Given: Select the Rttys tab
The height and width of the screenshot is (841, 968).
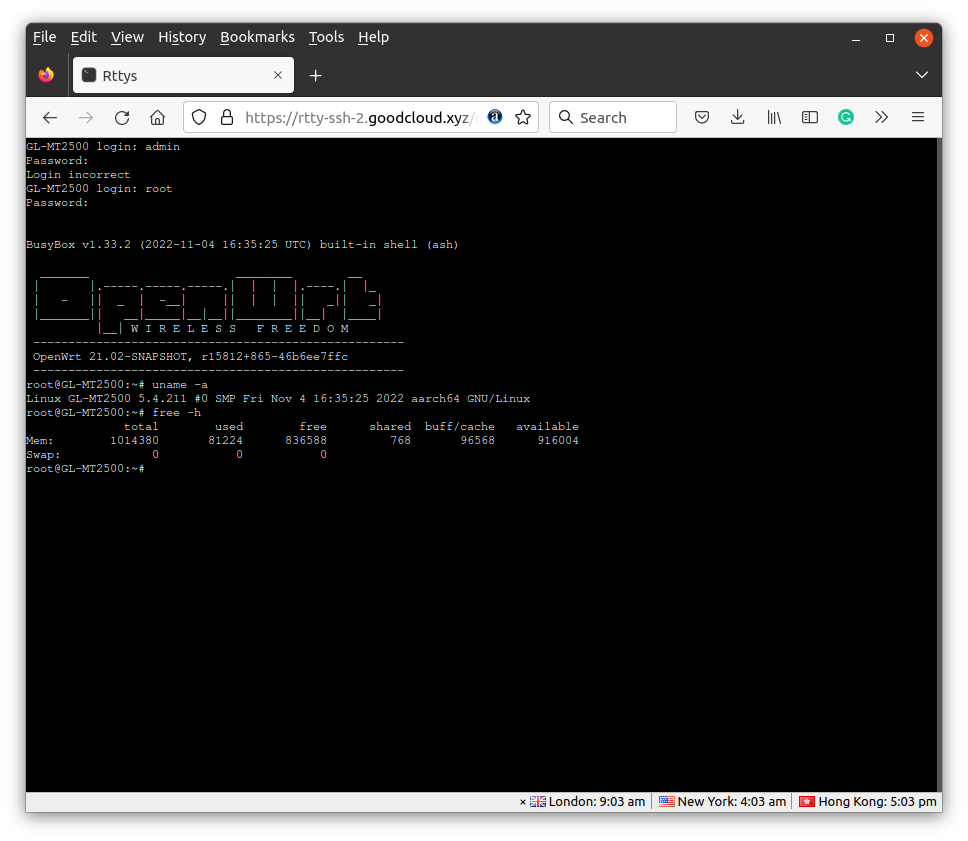Looking at the screenshot, I should pos(183,75).
